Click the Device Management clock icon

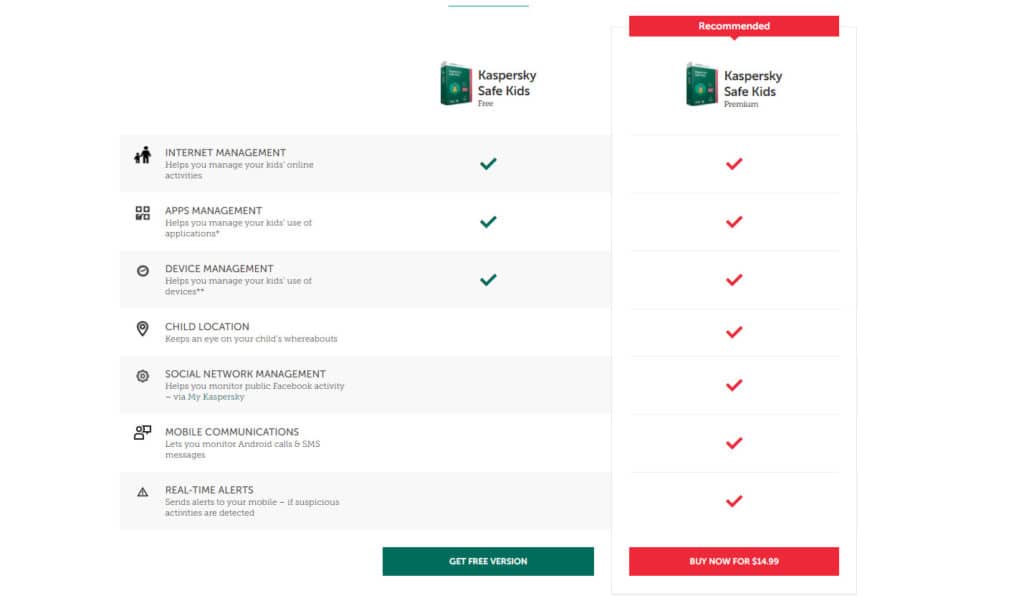click(142, 270)
